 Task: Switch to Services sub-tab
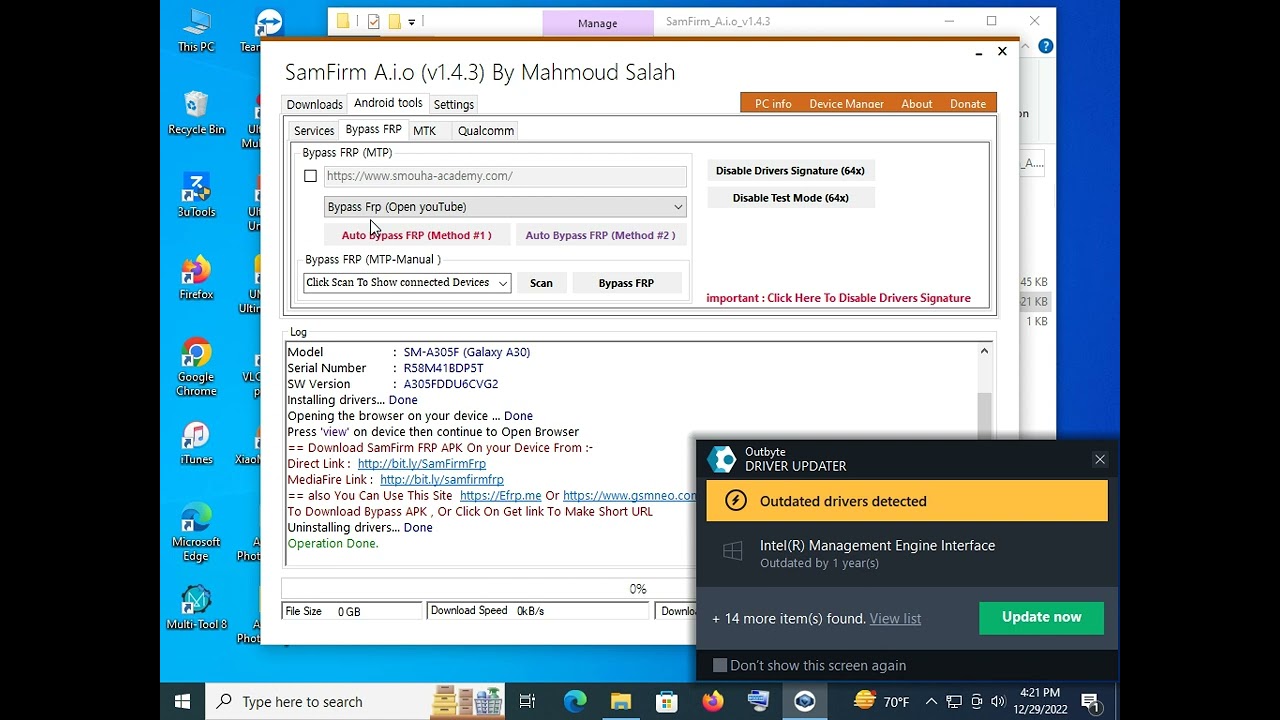[314, 131]
